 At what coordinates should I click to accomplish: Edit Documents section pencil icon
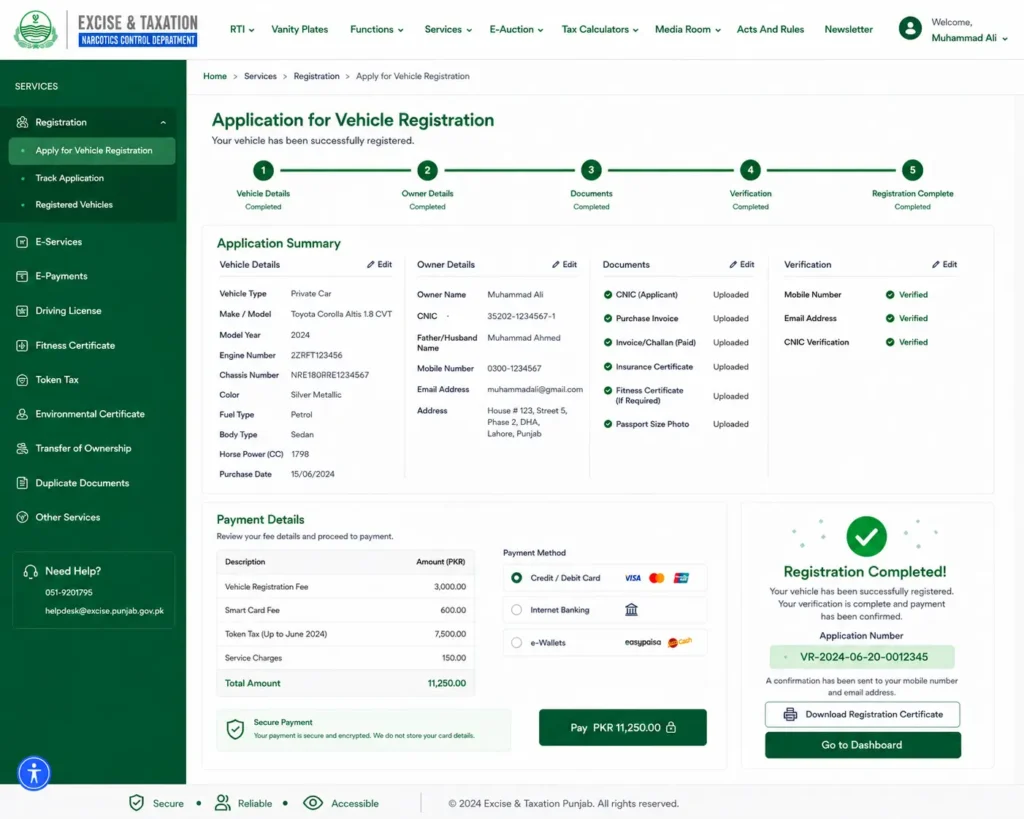[x=733, y=265]
